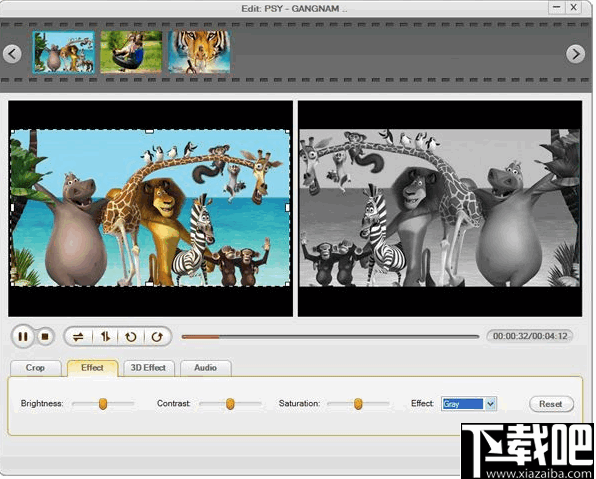Flip video vertically icon
Viewport: 596px width, 479px height.
point(105,337)
